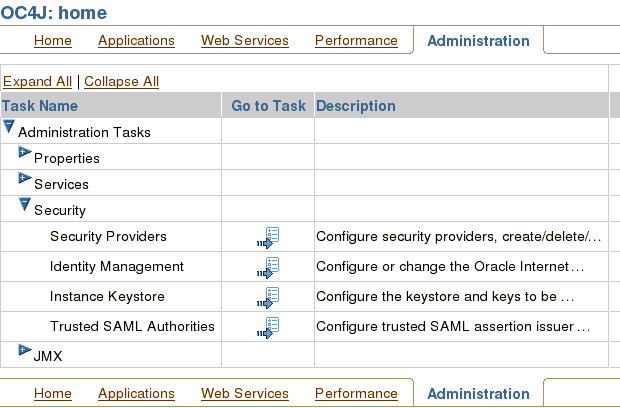Click Identity Management go-to-task icon
620x408 pixels.
268,267
